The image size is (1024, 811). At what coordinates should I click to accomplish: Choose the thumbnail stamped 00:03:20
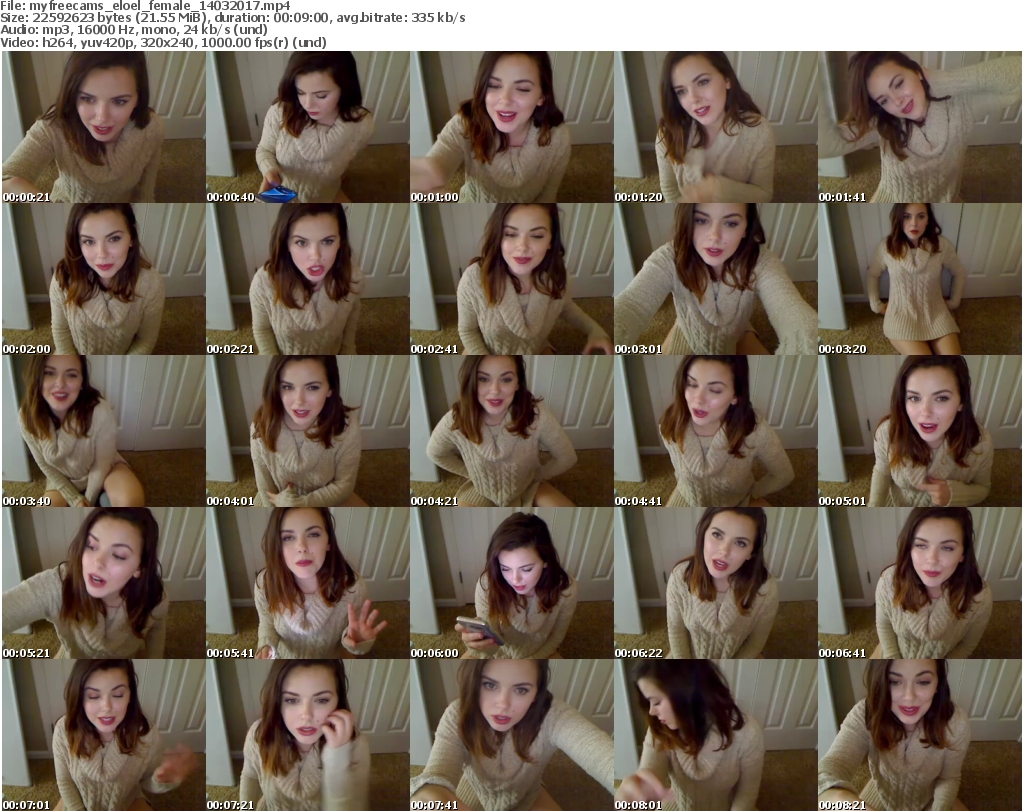920,279
